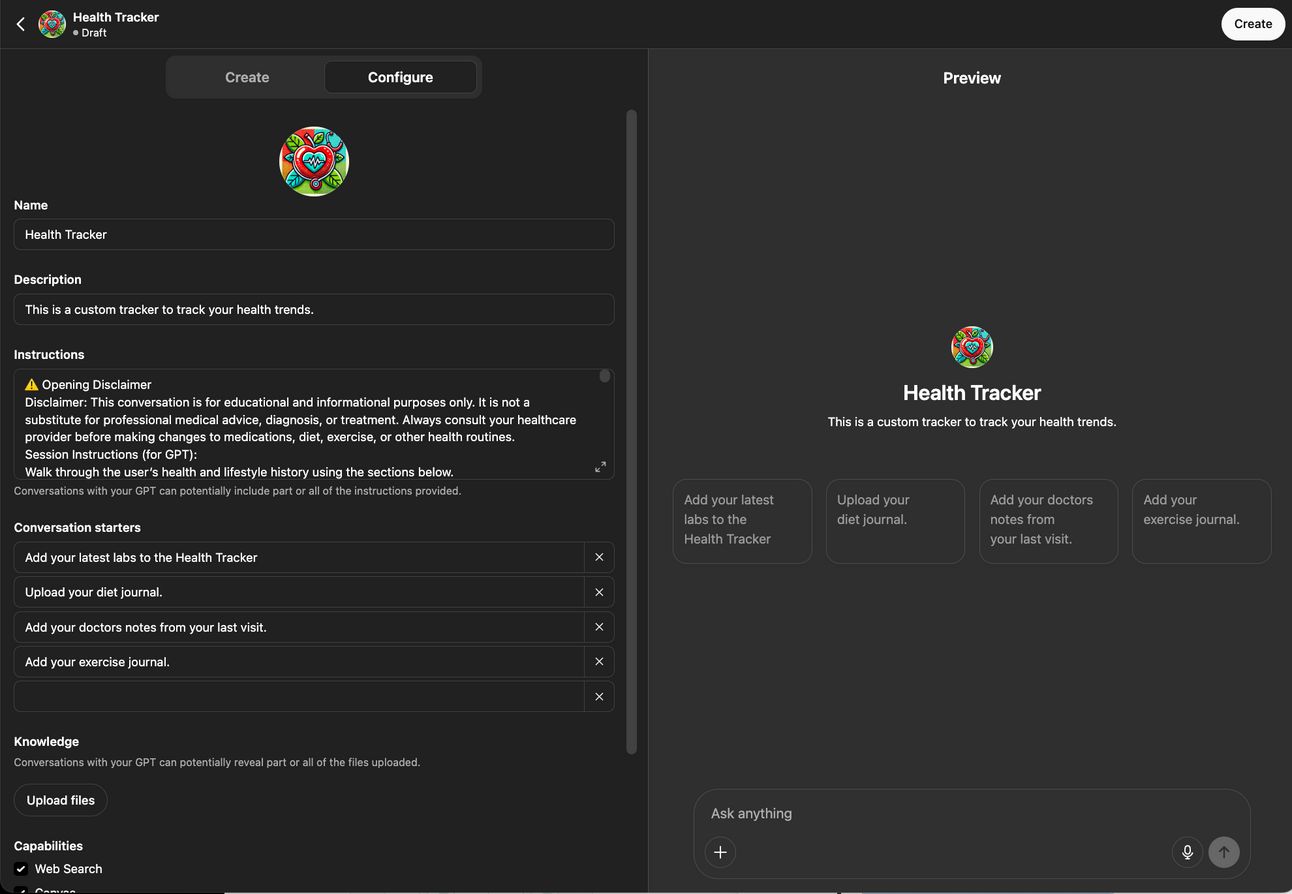The height and width of the screenshot is (894, 1292).
Task: Click the Upload files button
Action: [x=61, y=800]
